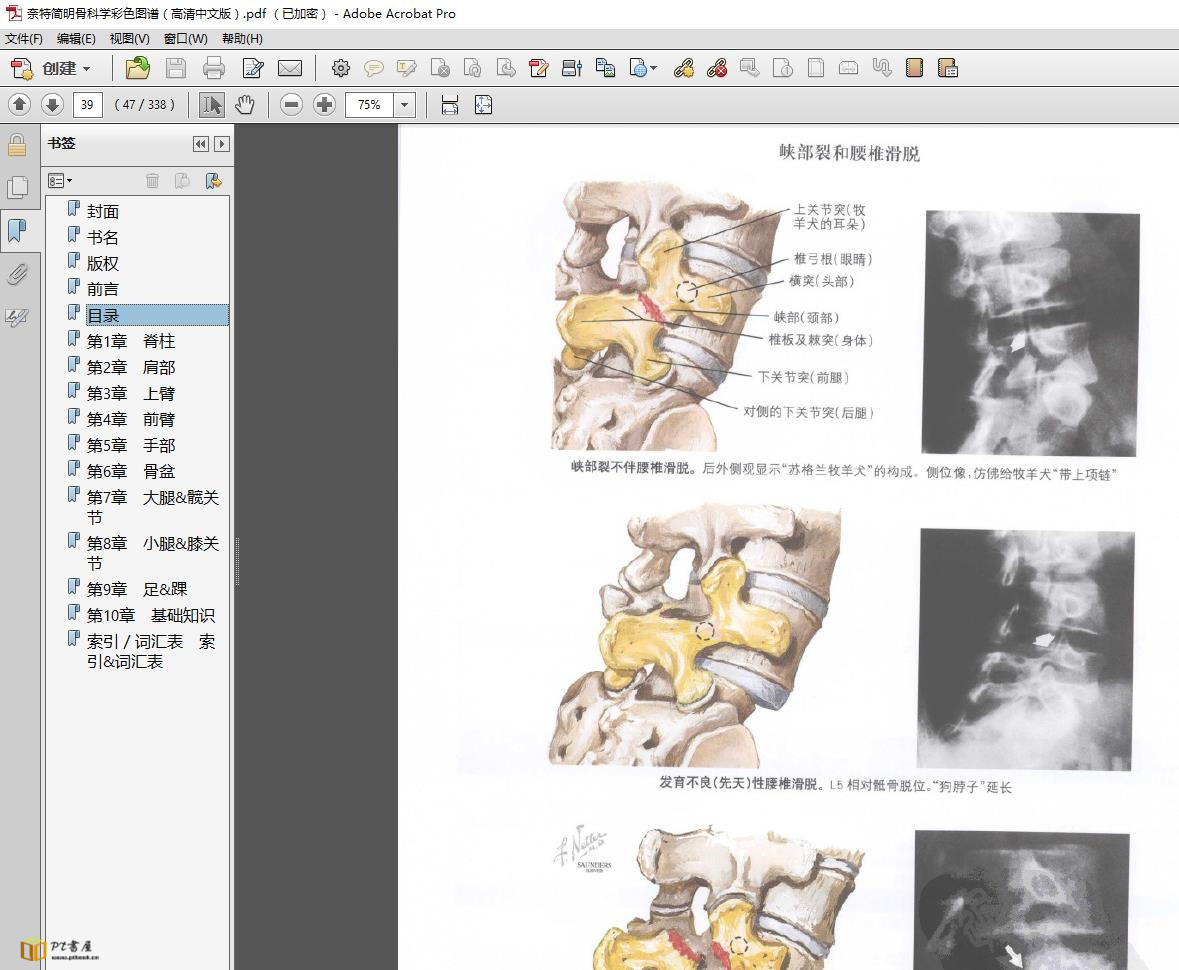1179x970 pixels.
Task: Expand the 创建 dropdown arrow
Action: tap(86, 69)
